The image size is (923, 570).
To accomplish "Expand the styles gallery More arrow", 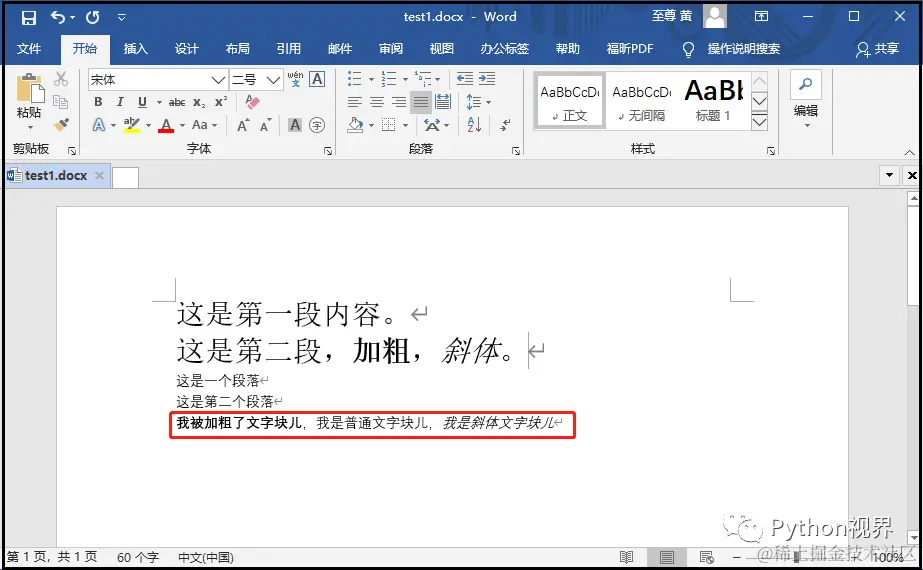I will tap(760, 122).
